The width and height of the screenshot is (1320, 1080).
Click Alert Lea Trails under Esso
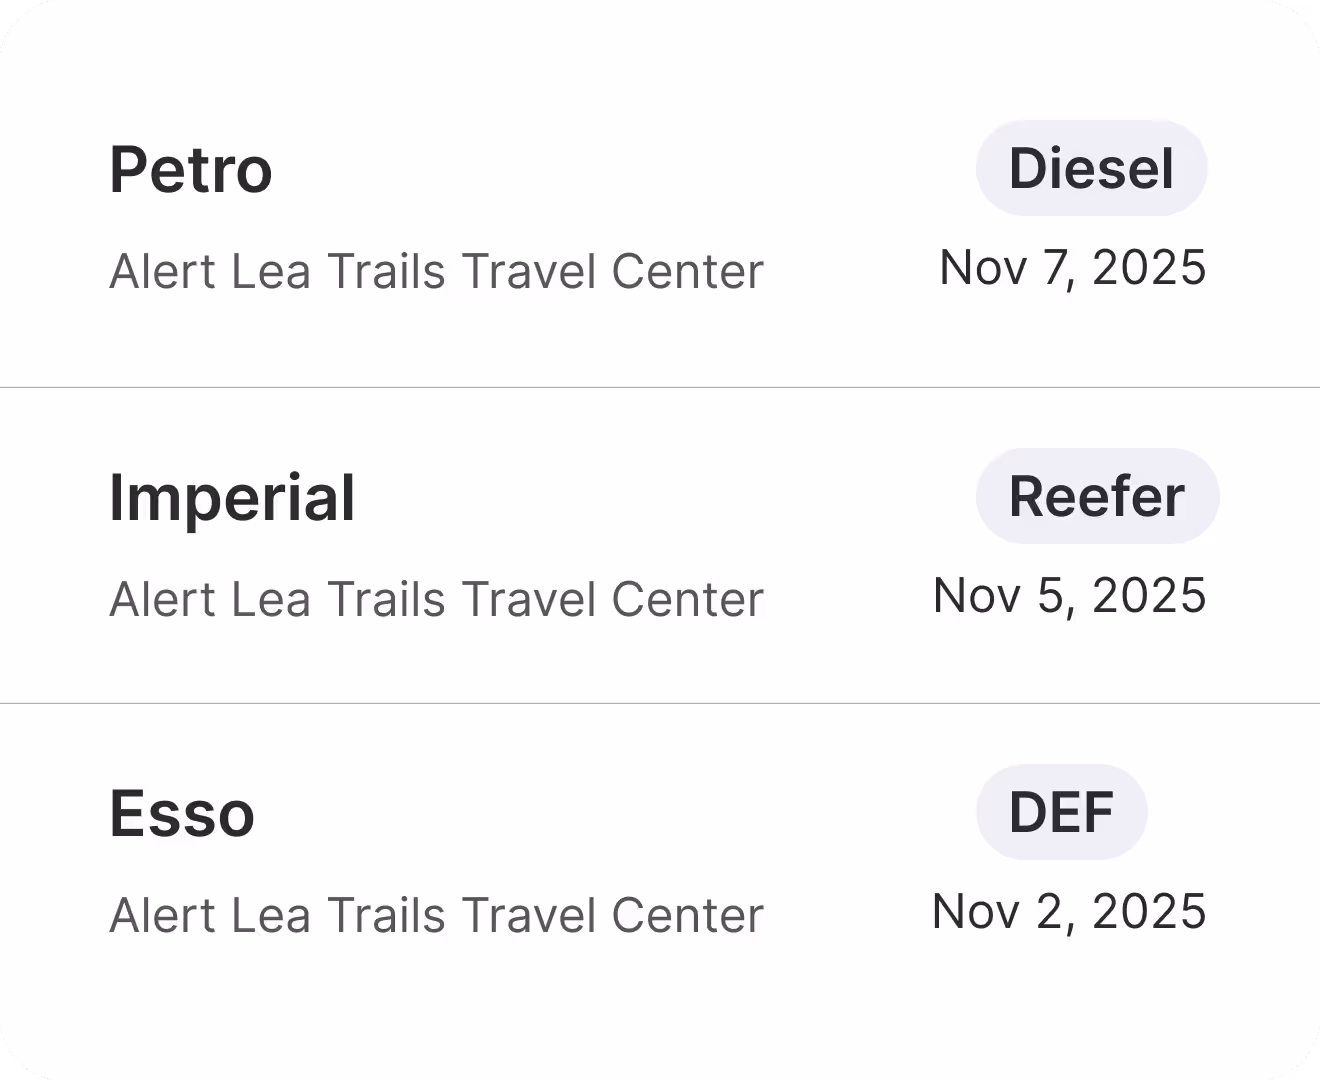437,914
